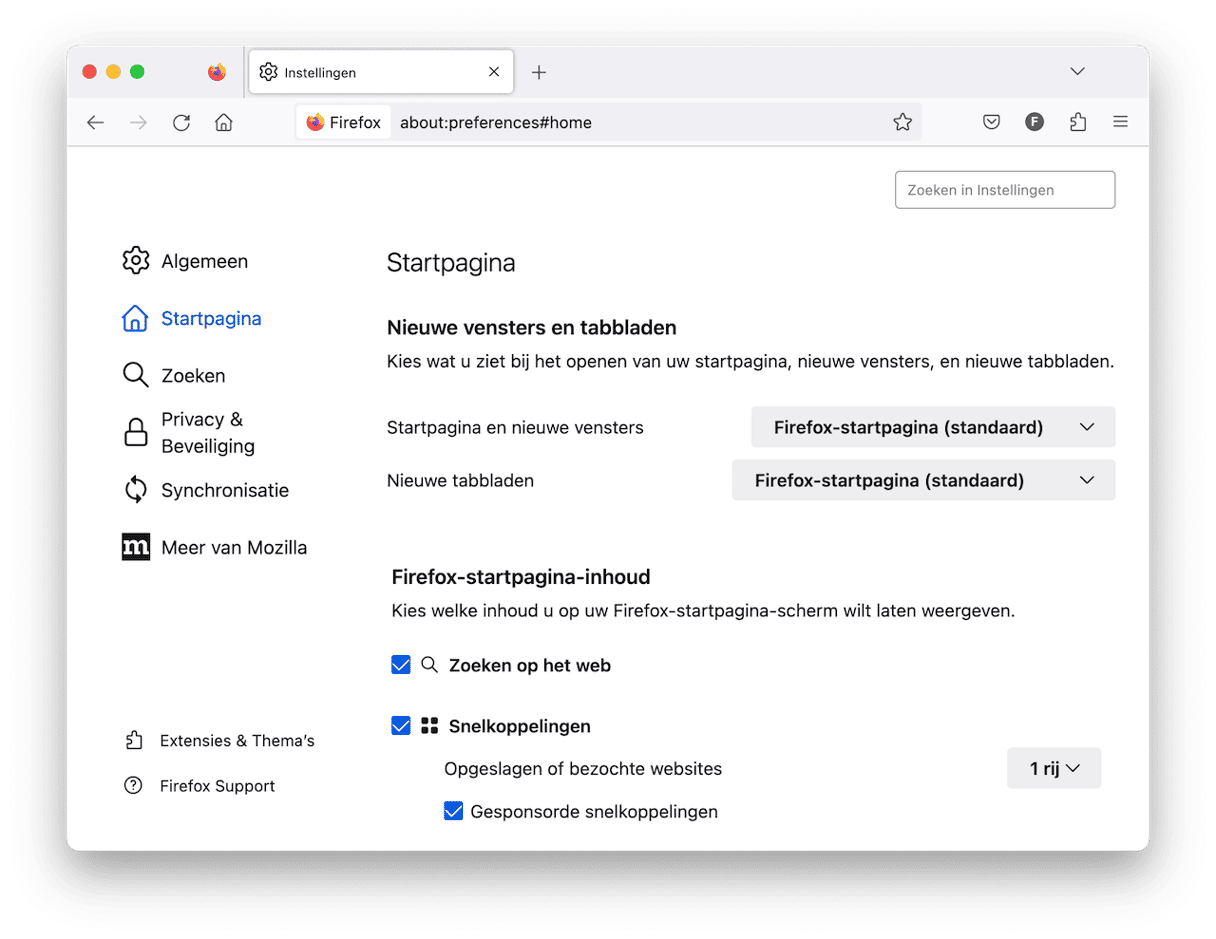Click the Opgeslagen of bezochte websites text
Screen dimensions: 1216x939
[583, 769]
